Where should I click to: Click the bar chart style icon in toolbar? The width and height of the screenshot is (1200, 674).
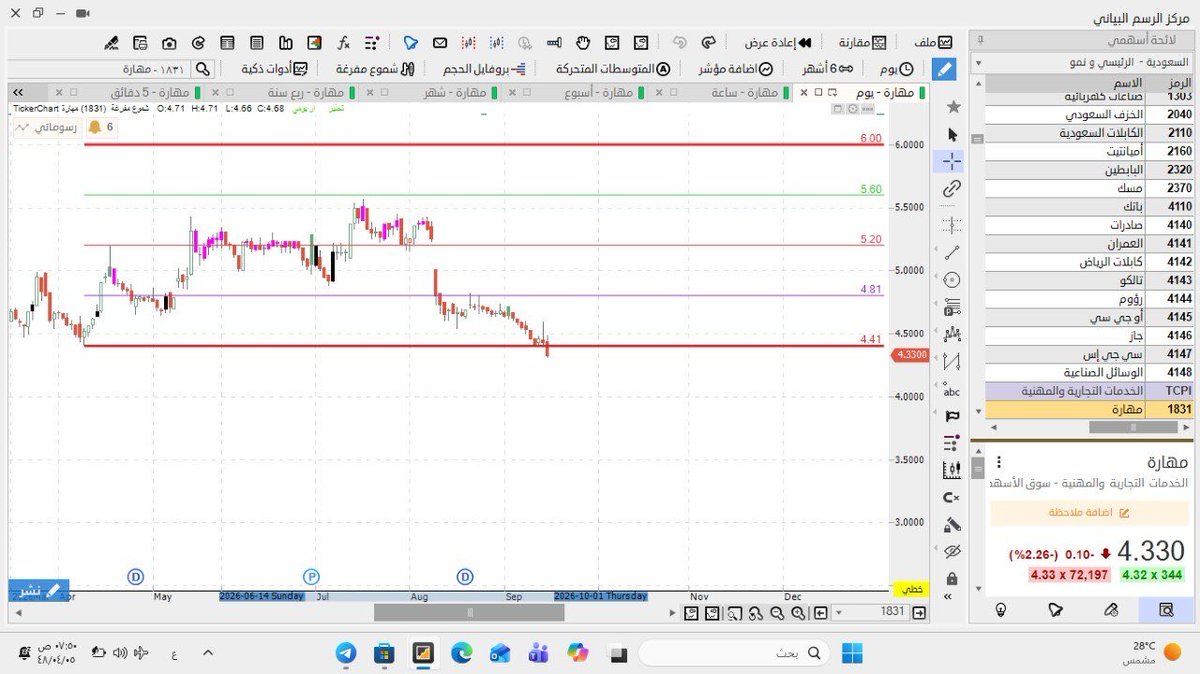click(x=285, y=43)
